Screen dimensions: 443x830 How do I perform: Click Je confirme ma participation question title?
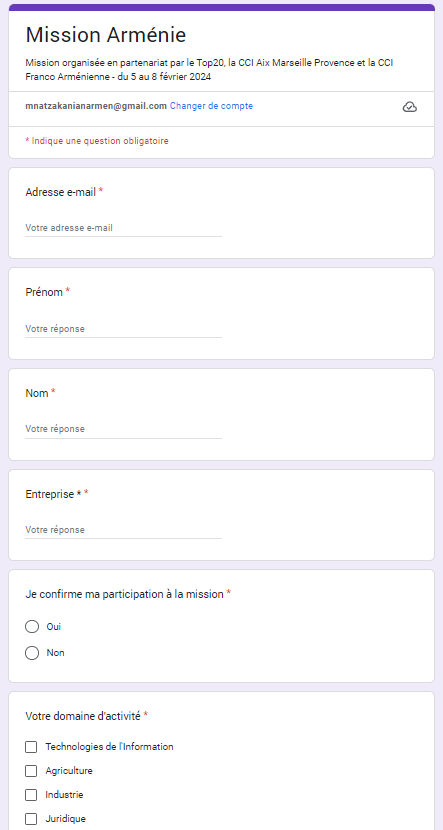coord(124,594)
